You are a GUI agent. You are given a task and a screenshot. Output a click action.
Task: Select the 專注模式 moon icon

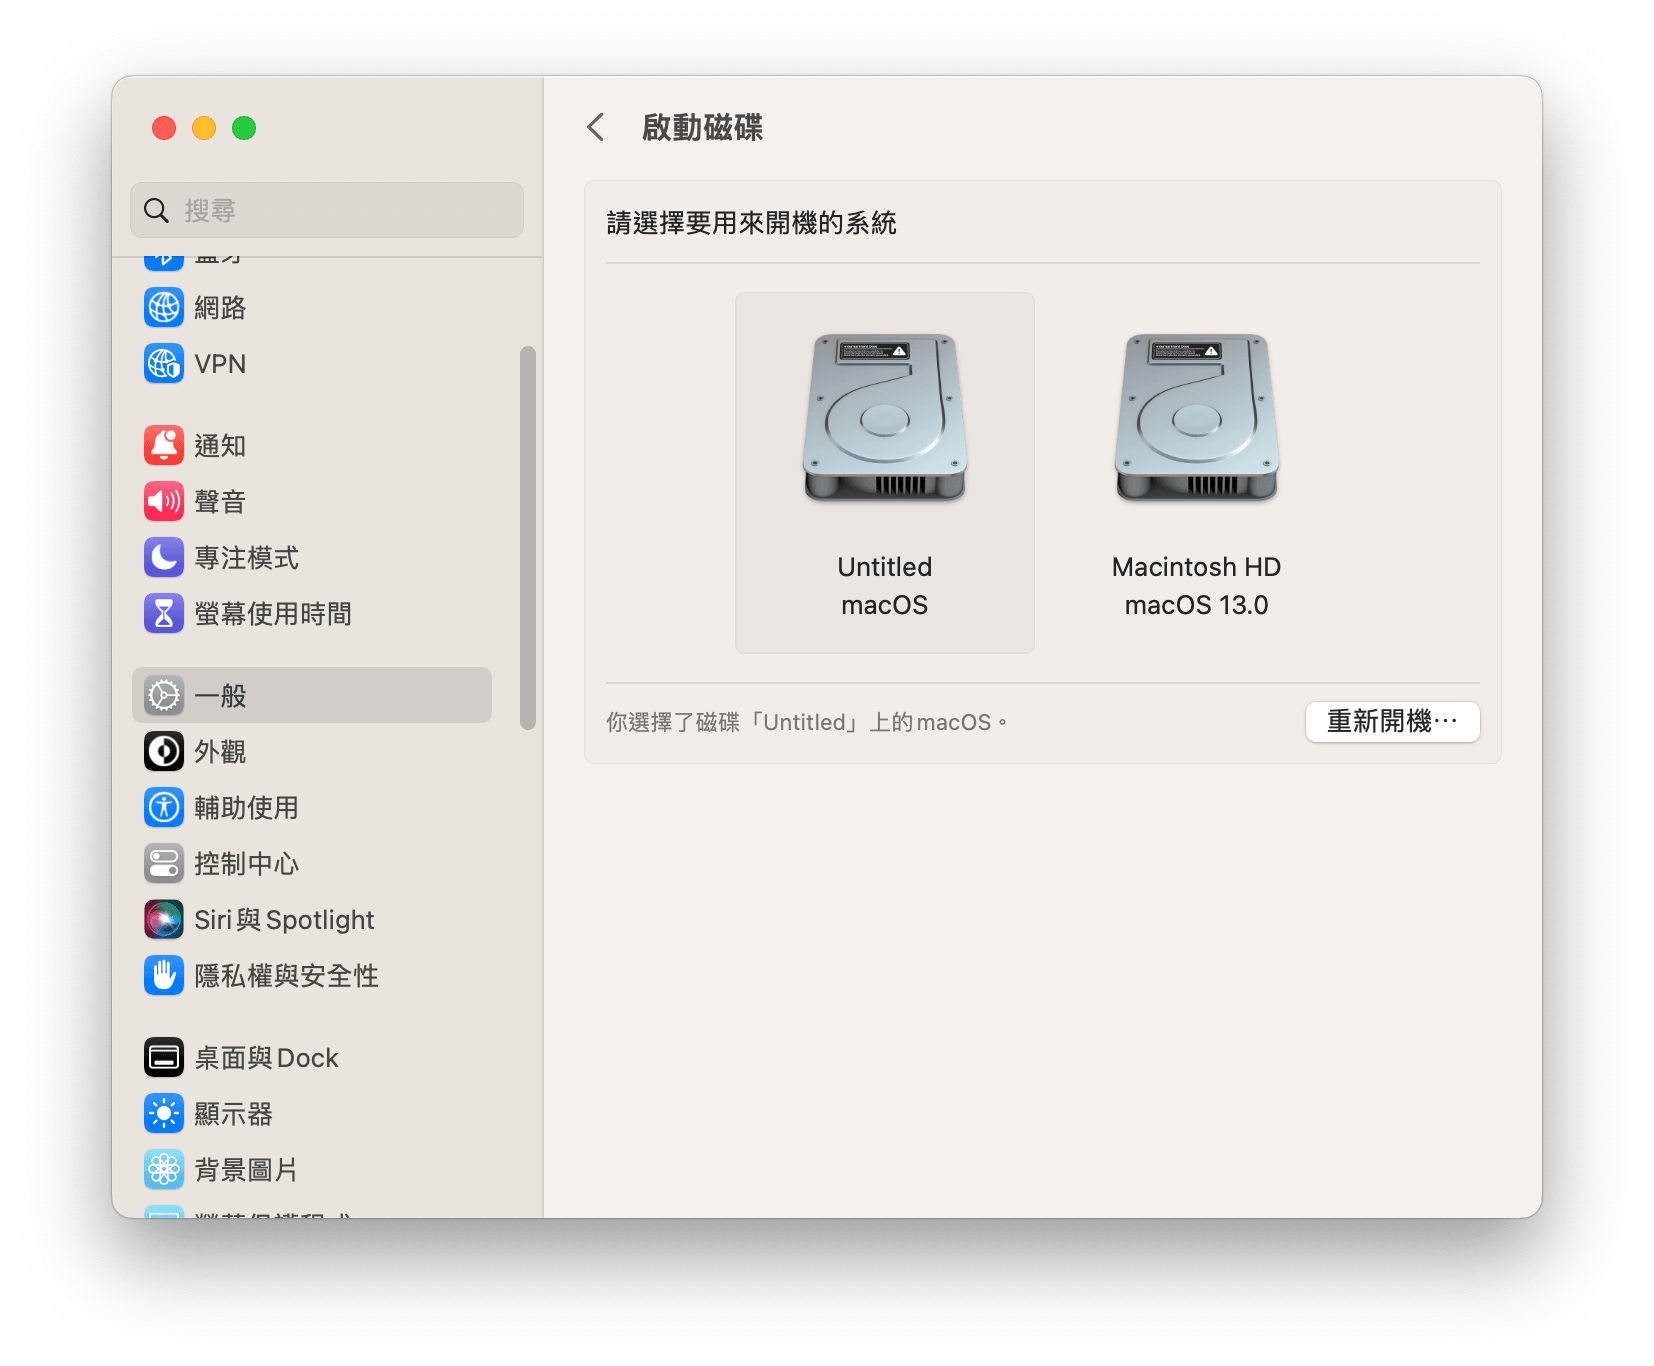pos(164,558)
